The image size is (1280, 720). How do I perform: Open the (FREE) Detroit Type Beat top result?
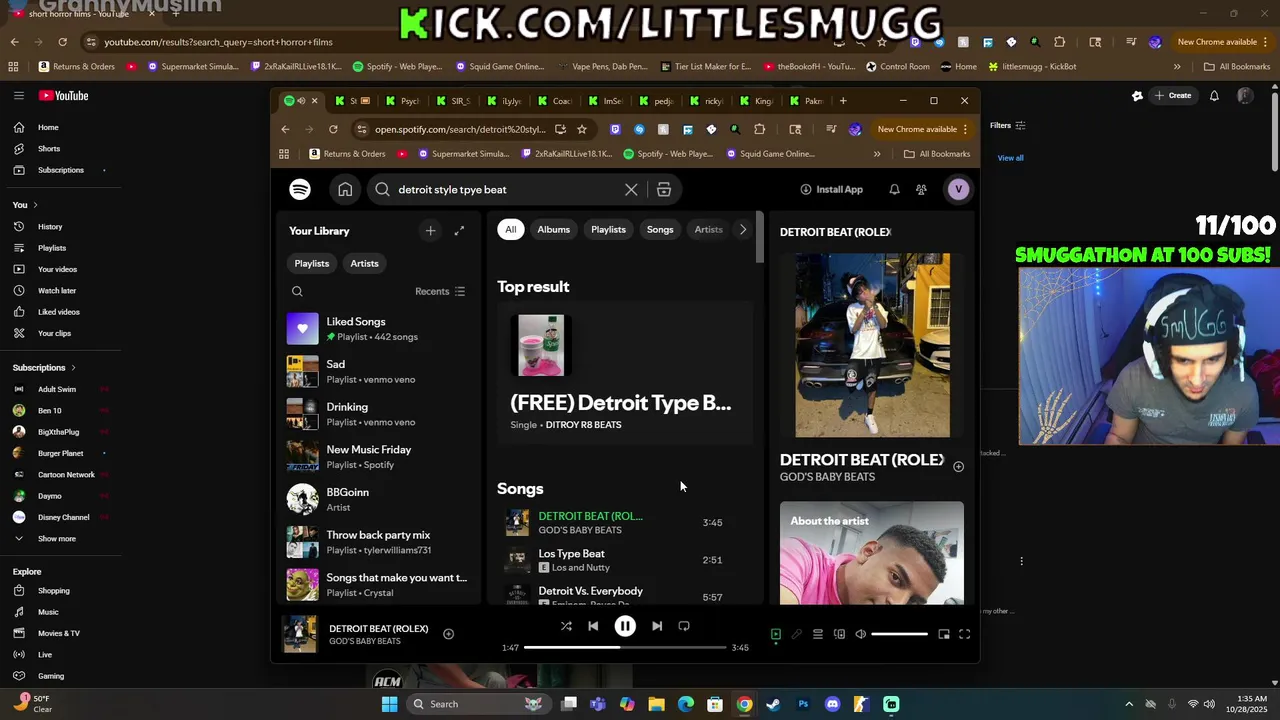625,372
